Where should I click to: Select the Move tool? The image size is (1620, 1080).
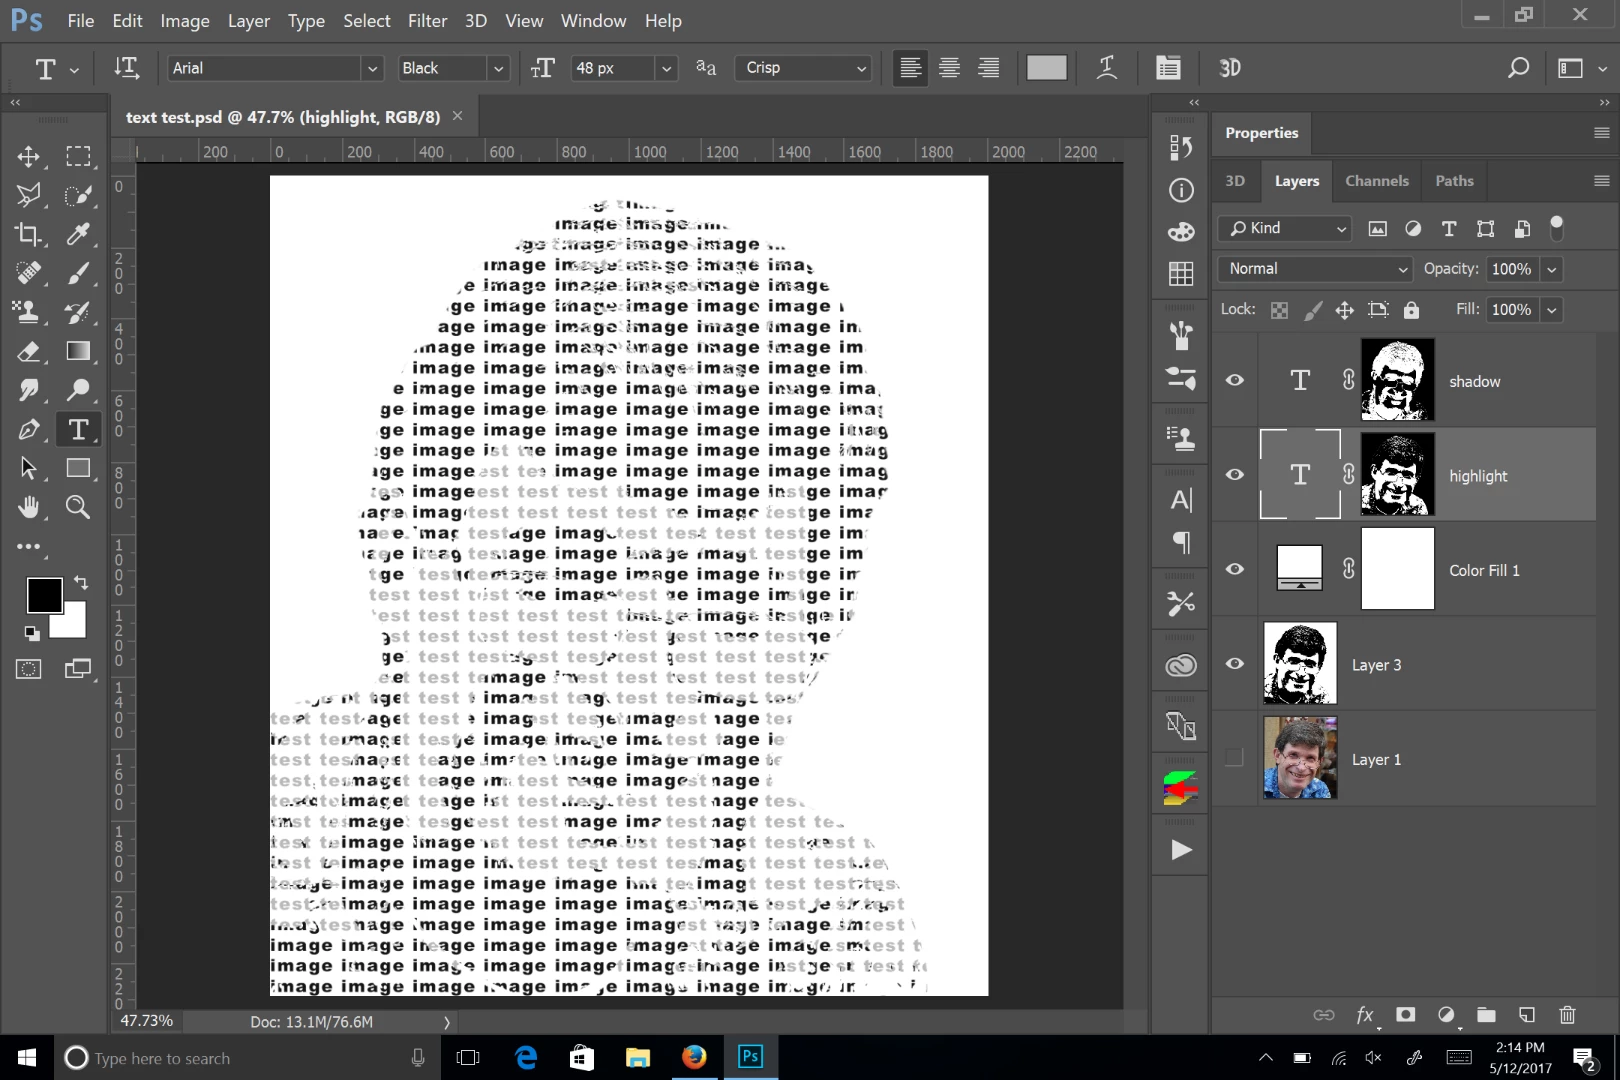[28, 156]
